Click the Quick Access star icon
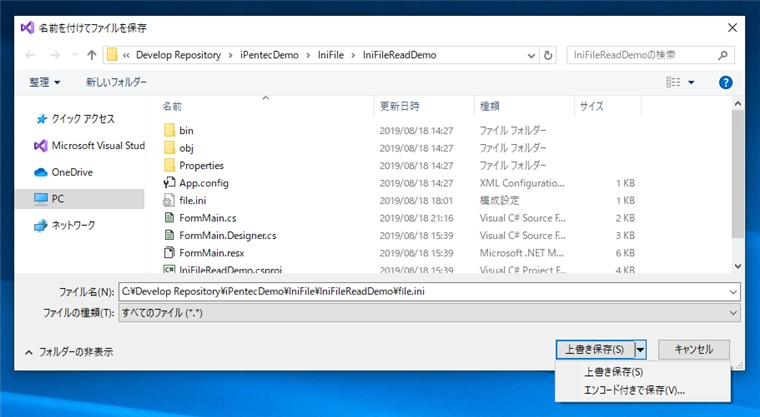 (x=42, y=119)
